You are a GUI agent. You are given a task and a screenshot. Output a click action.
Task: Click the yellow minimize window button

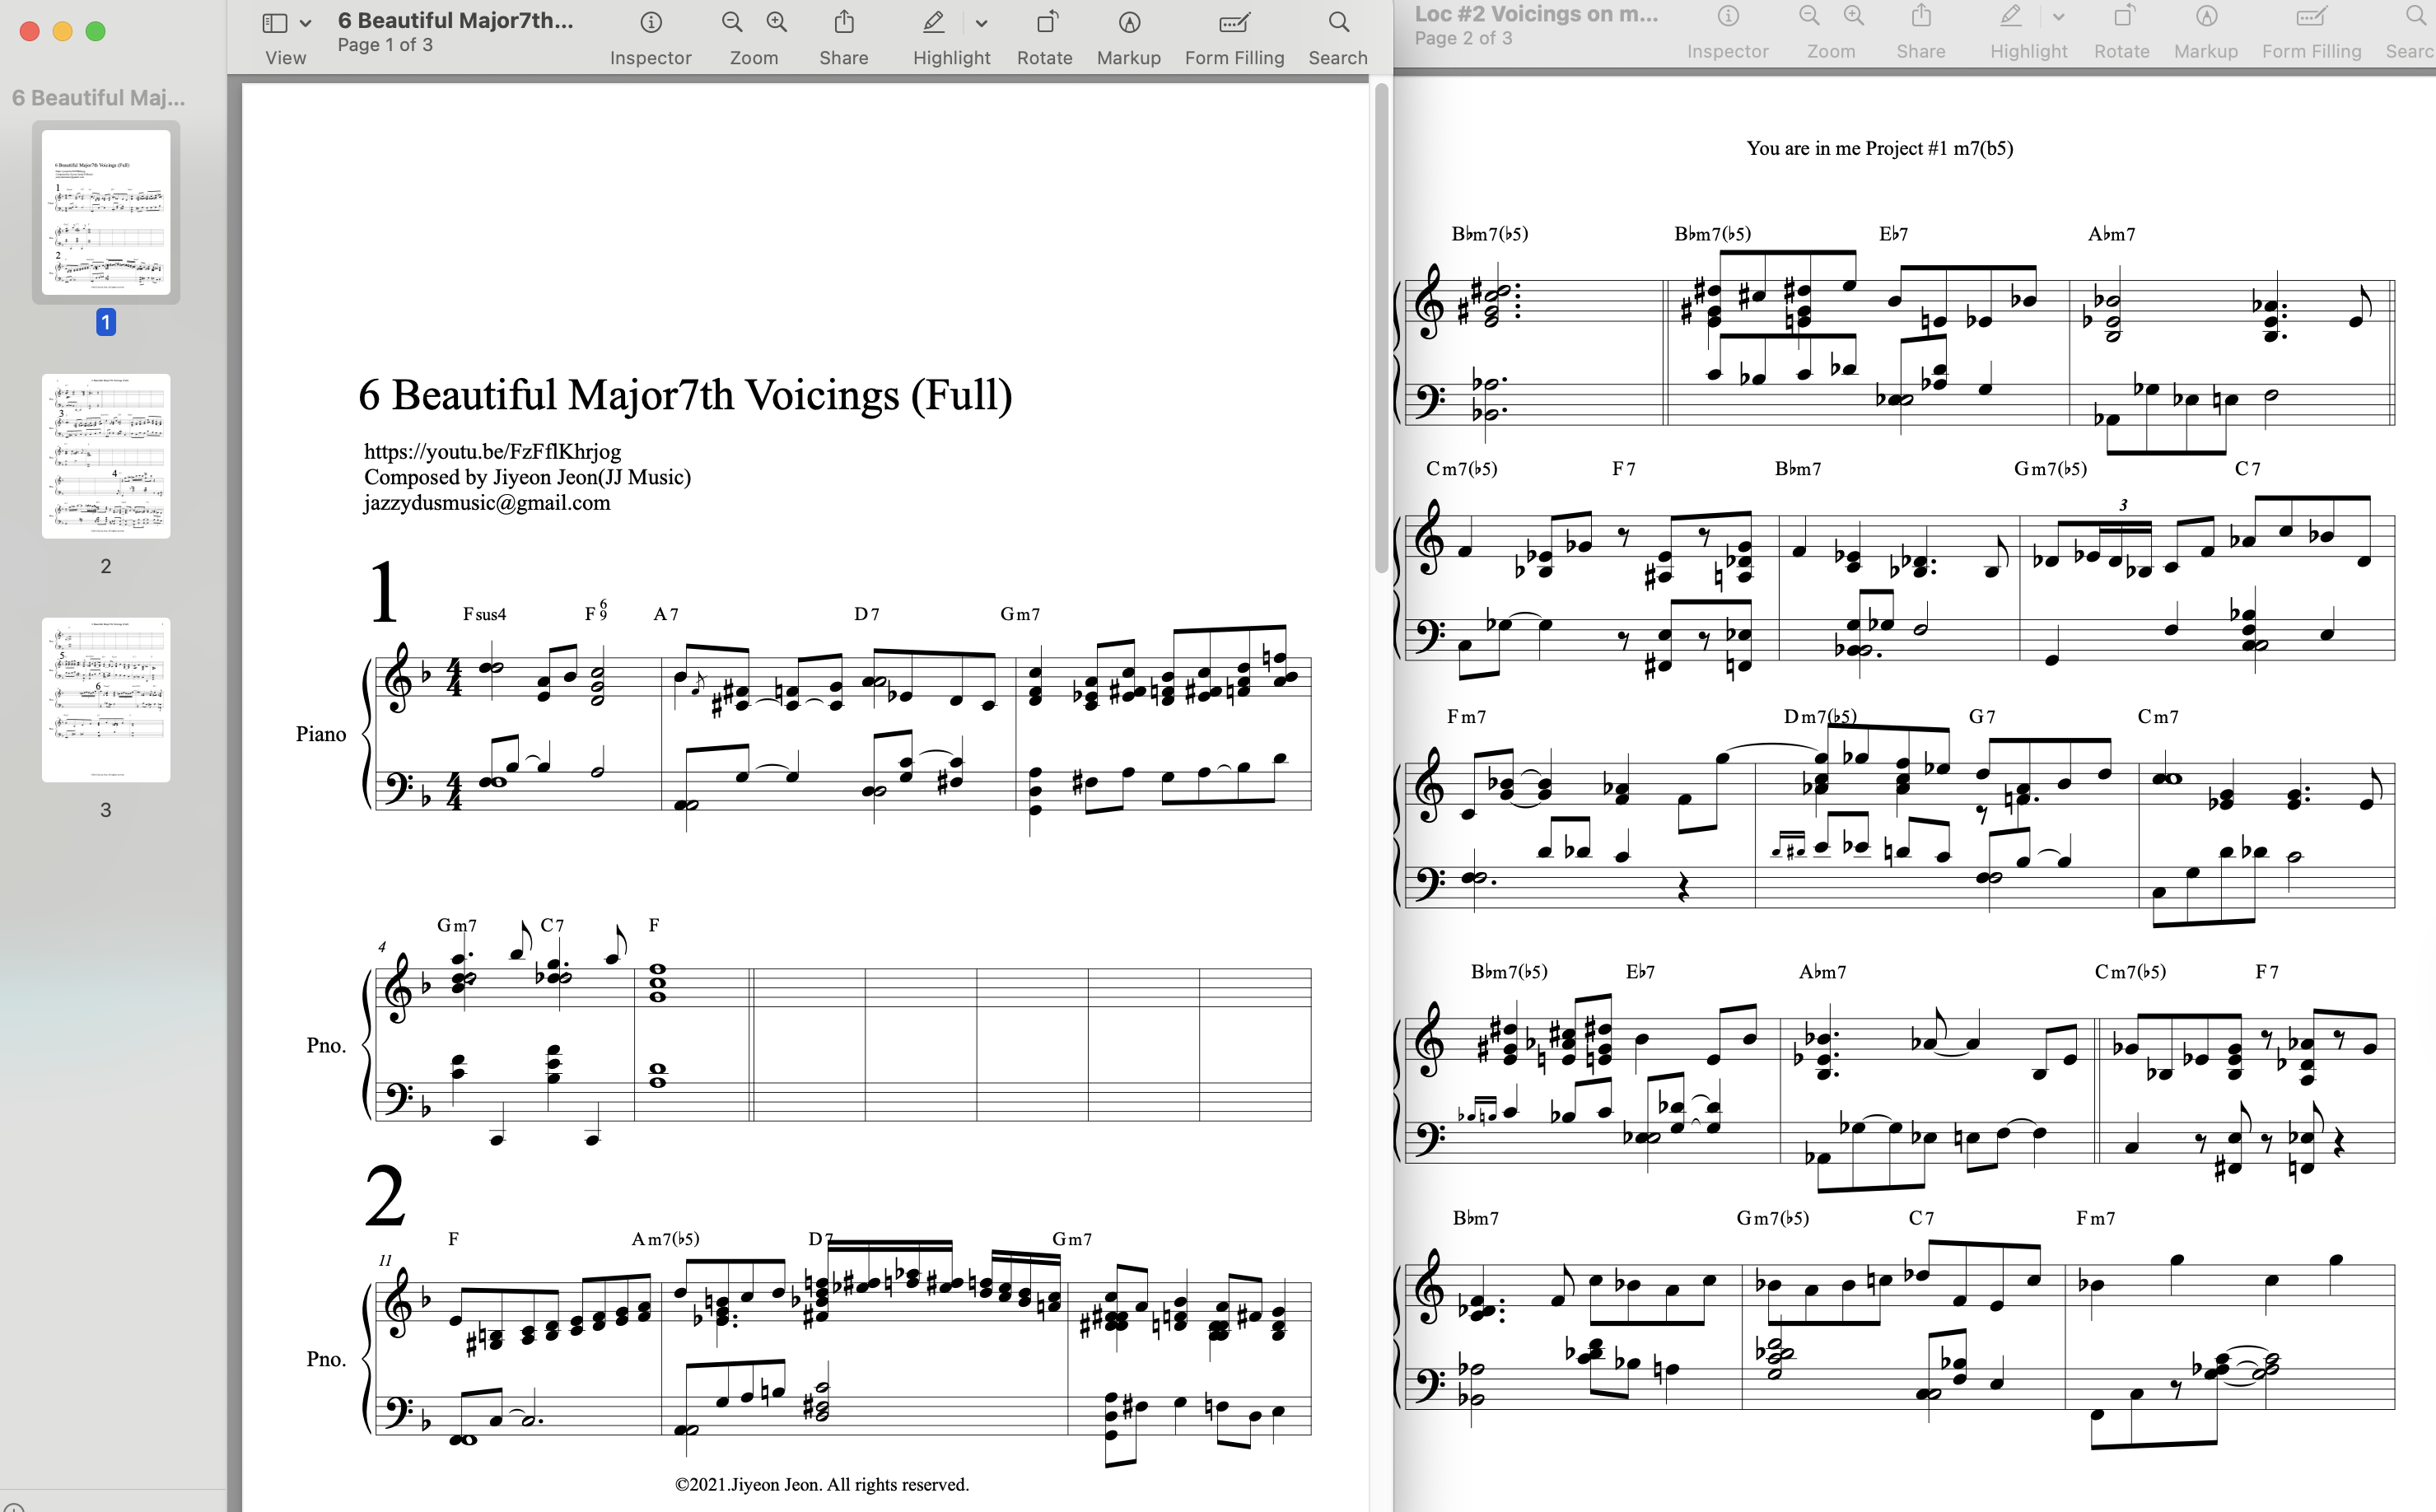point(63,31)
